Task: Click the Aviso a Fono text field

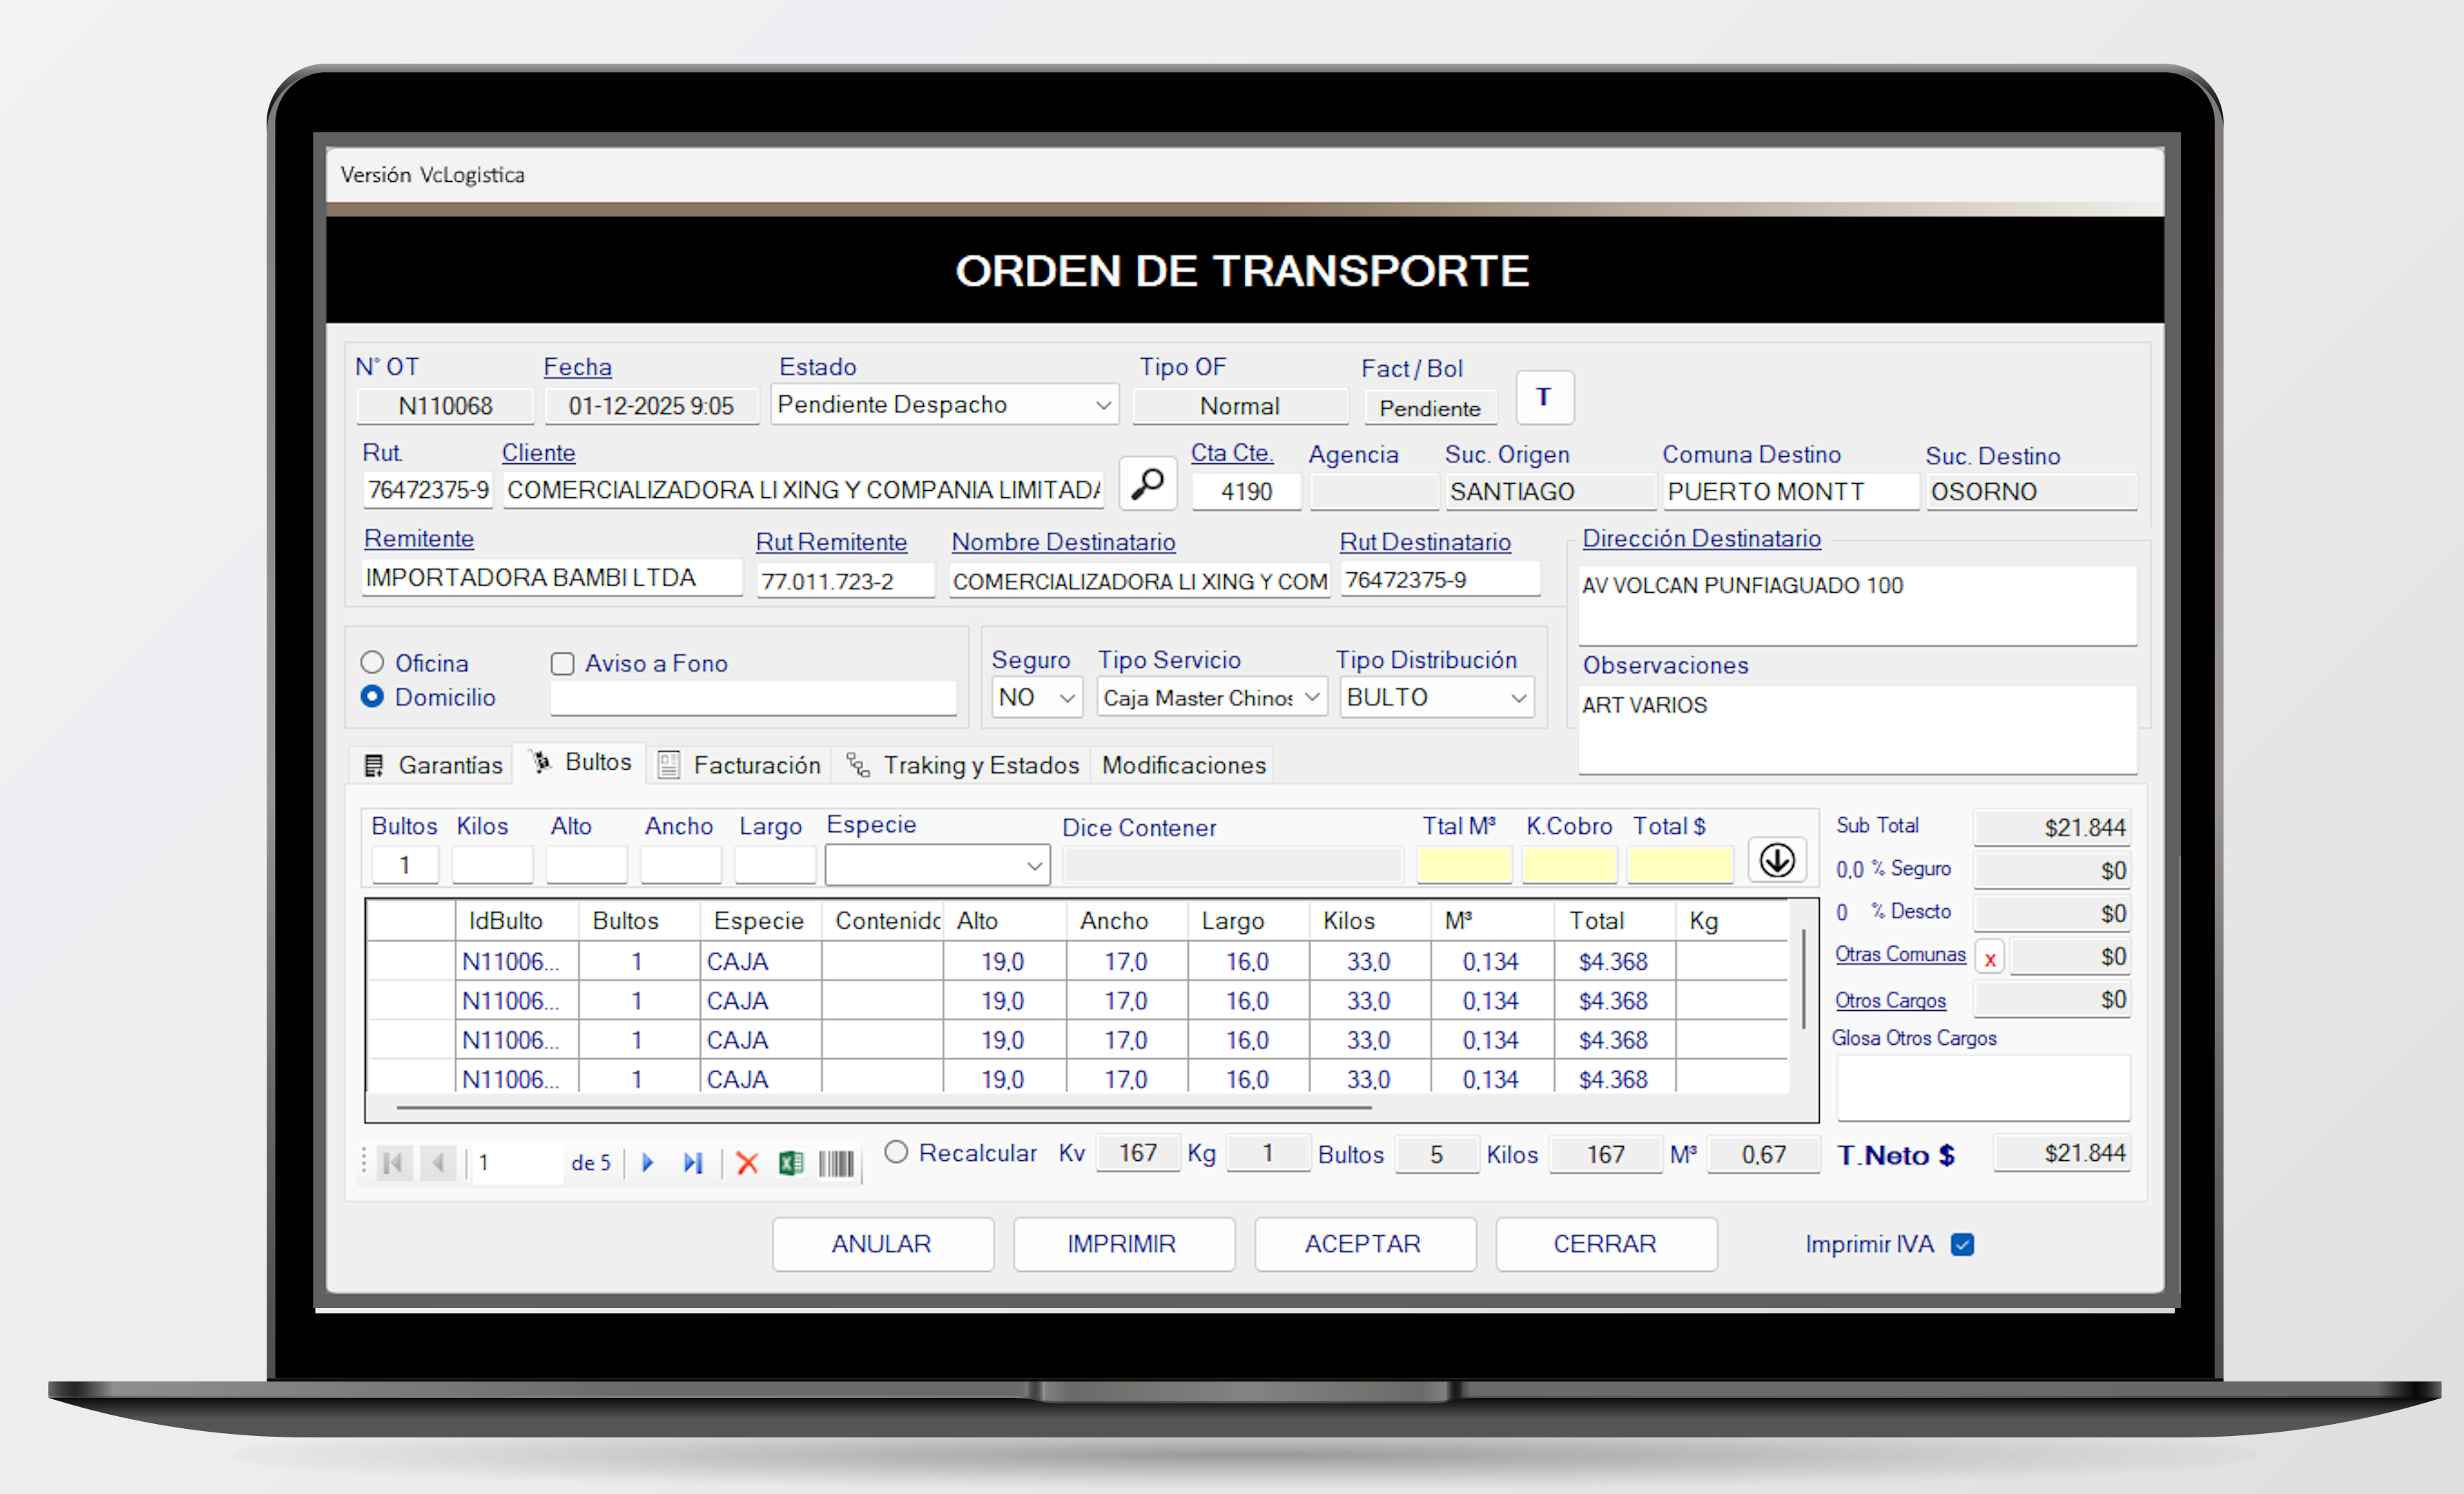Action: click(753, 697)
